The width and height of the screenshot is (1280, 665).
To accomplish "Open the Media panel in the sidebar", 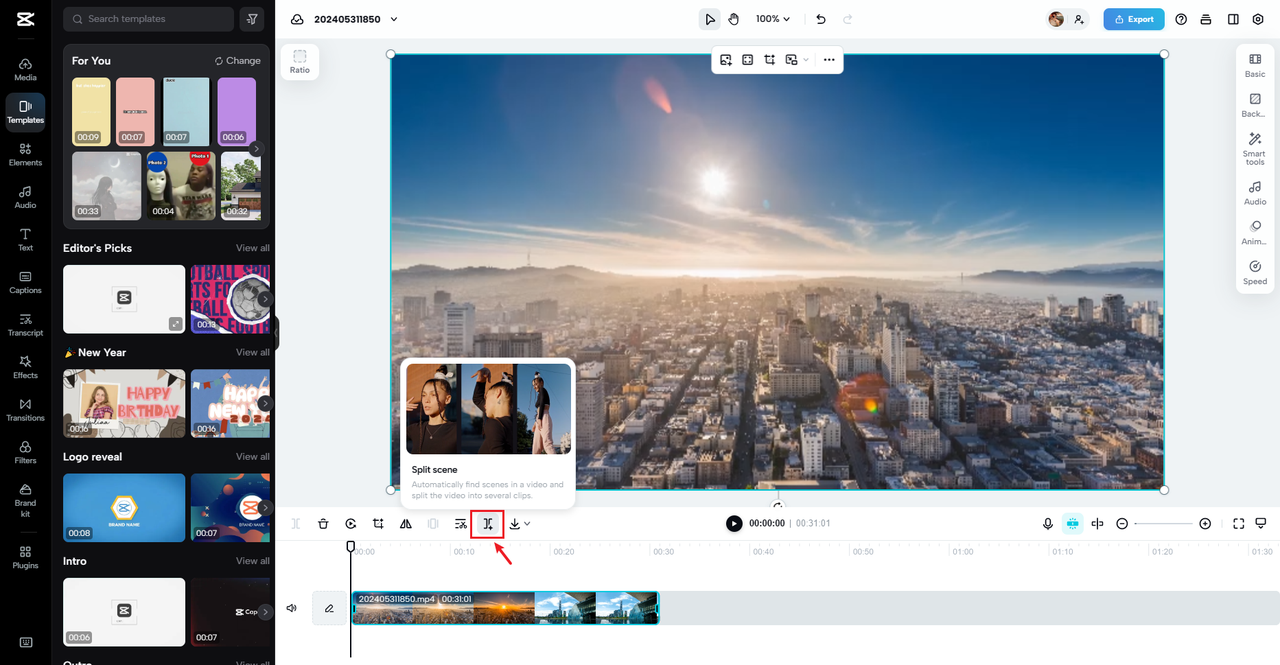I will click(25, 69).
